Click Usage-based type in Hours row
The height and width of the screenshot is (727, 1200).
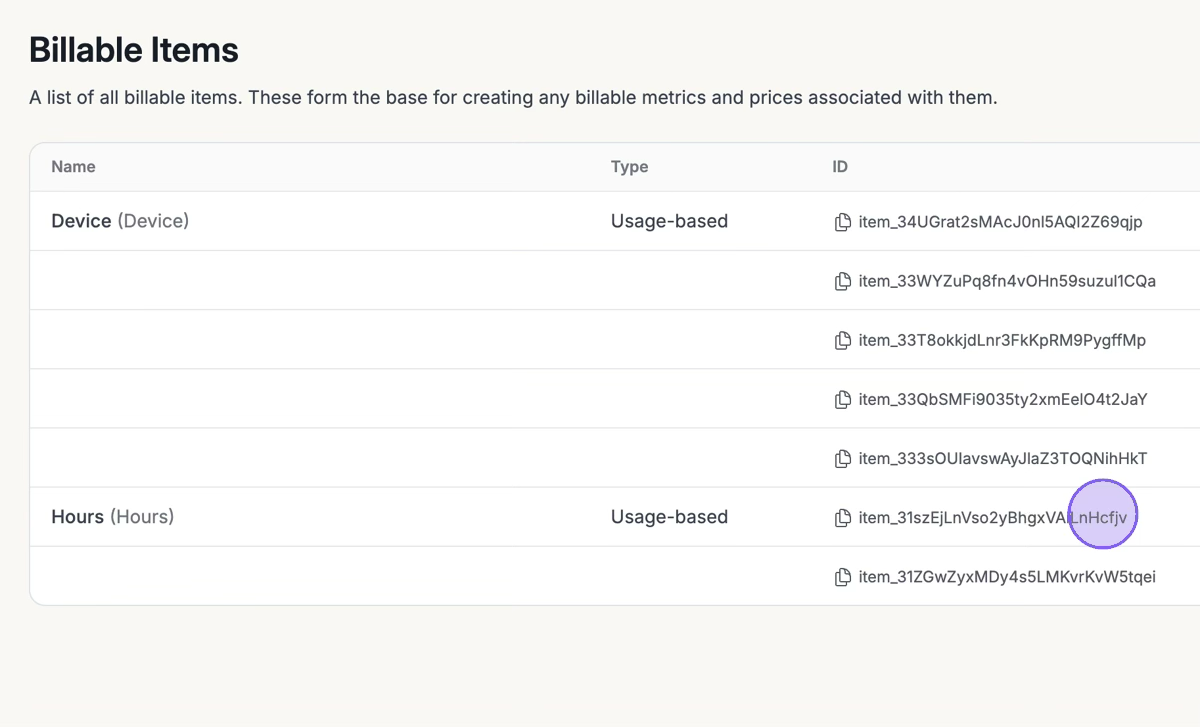pyautogui.click(x=669, y=517)
